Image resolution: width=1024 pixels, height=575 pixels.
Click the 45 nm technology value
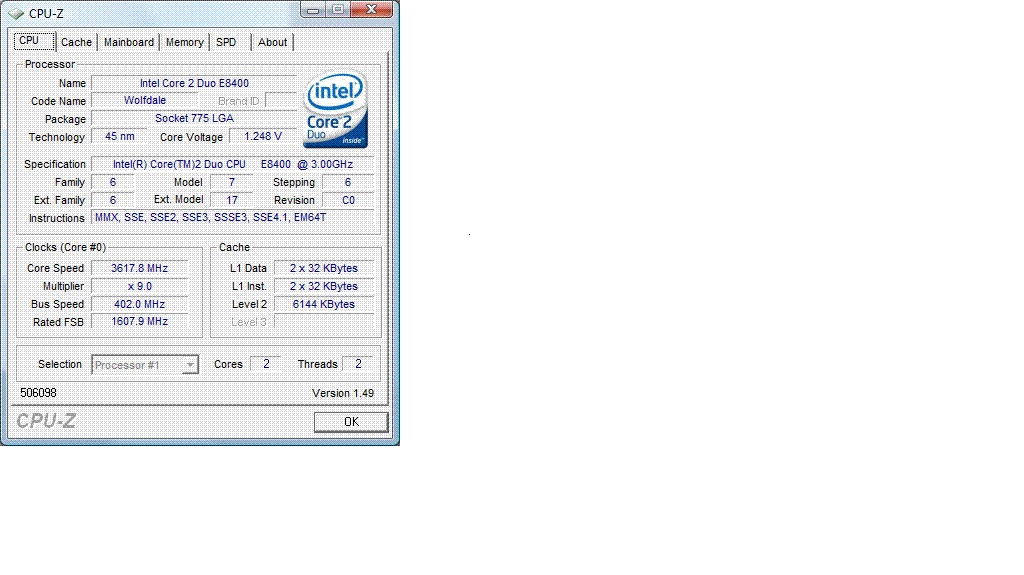(120, 137)
